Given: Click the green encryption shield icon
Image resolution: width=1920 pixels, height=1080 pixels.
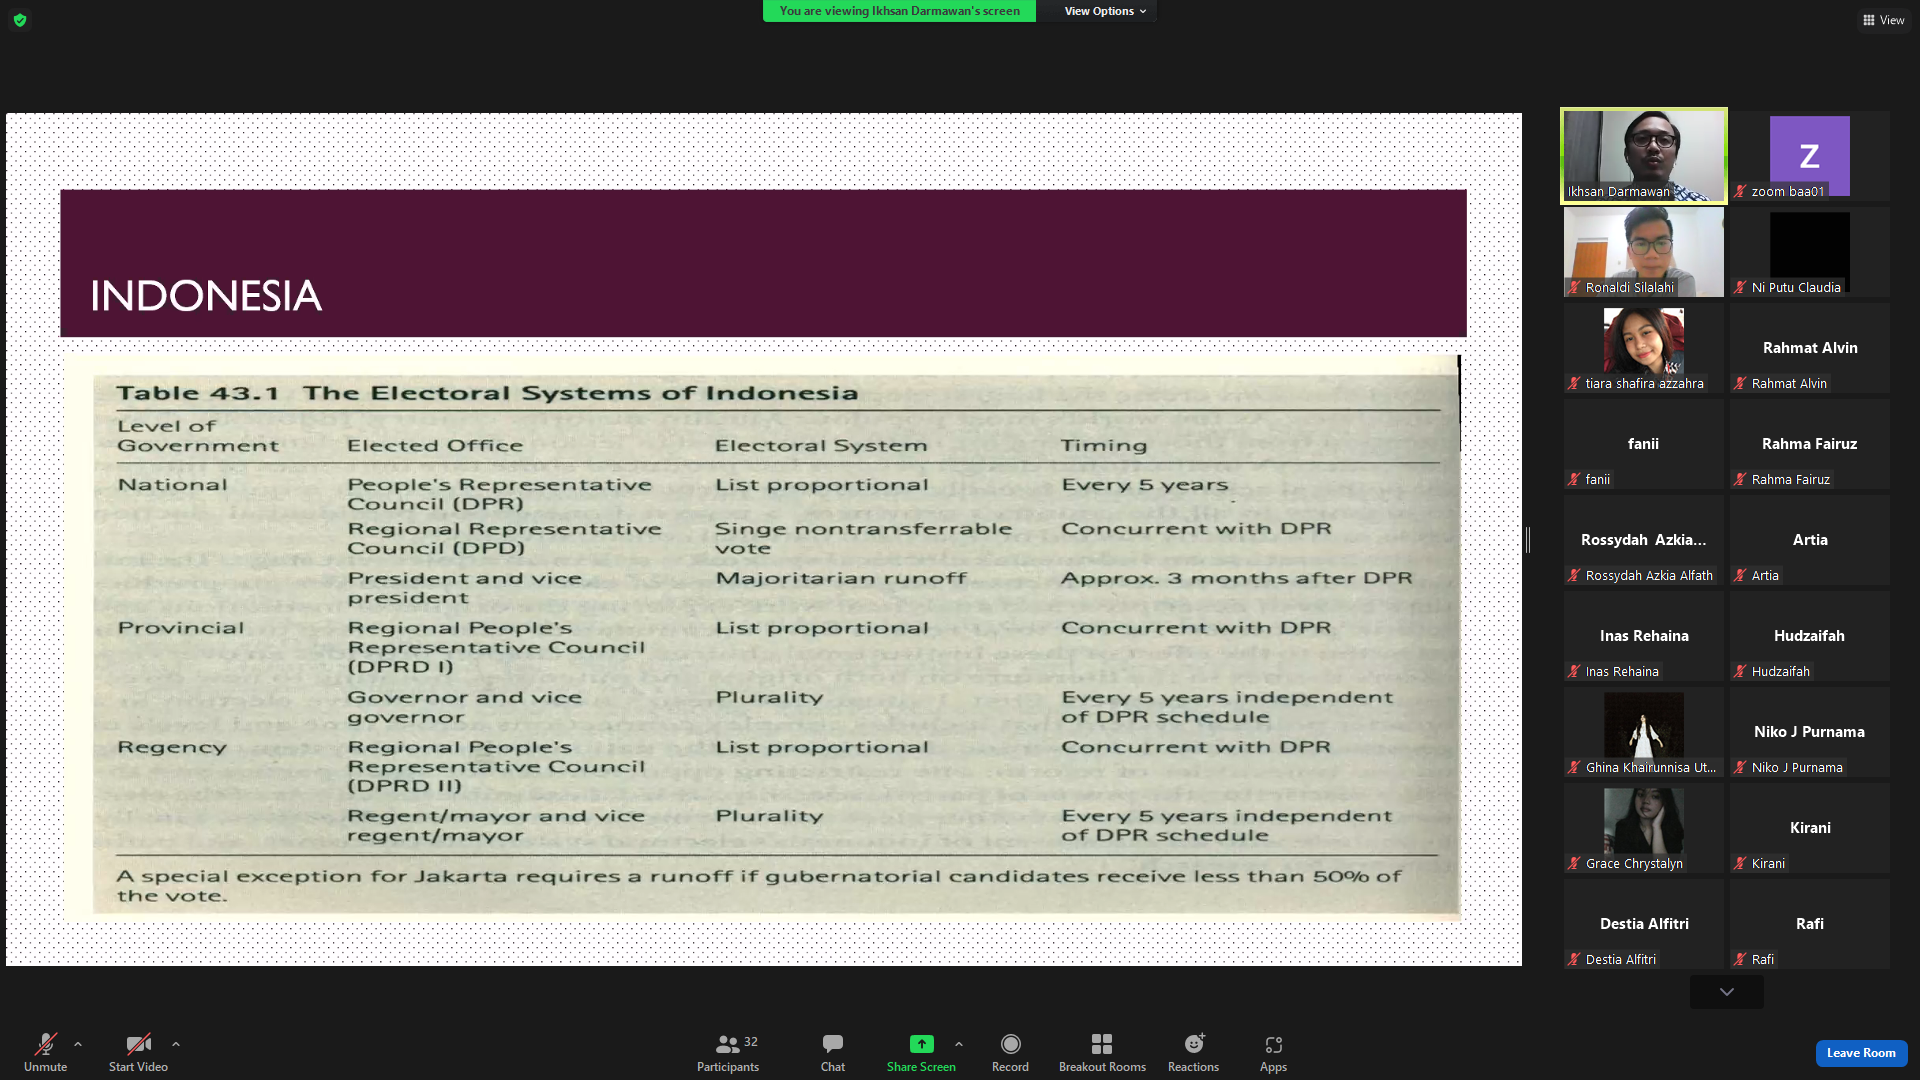Looking at the screenshot, I should point(20,20).
